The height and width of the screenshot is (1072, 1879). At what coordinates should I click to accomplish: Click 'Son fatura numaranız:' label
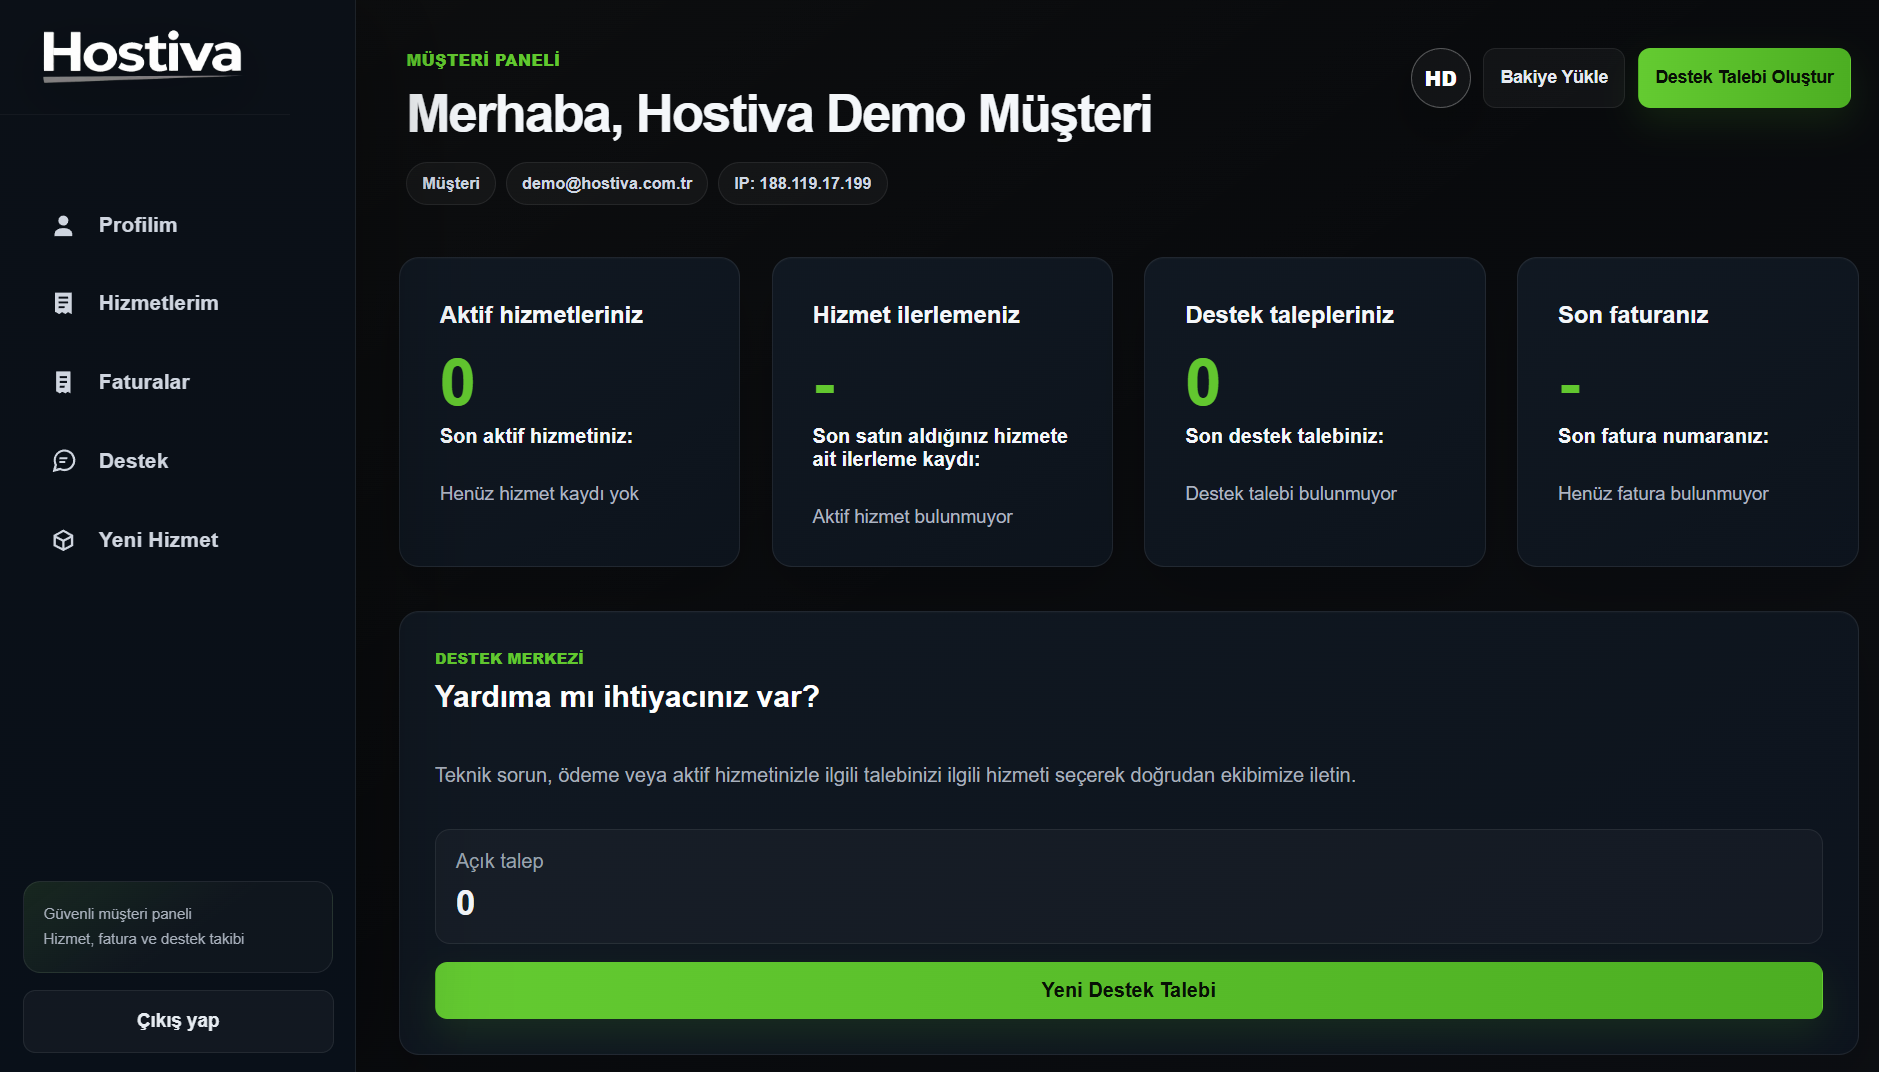pos(1663,436)
